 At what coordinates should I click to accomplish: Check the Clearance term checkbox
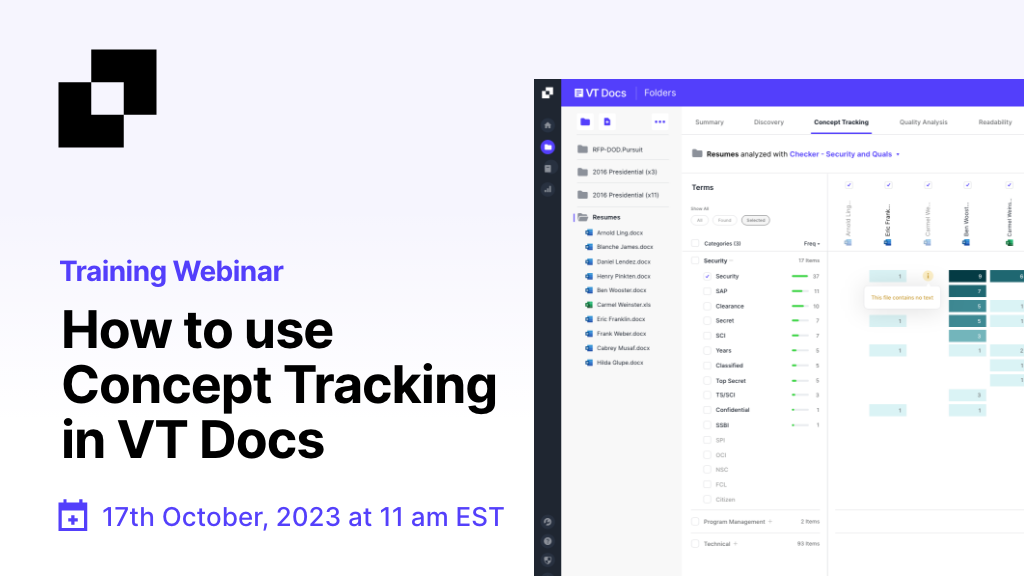[x=707, y=306]
